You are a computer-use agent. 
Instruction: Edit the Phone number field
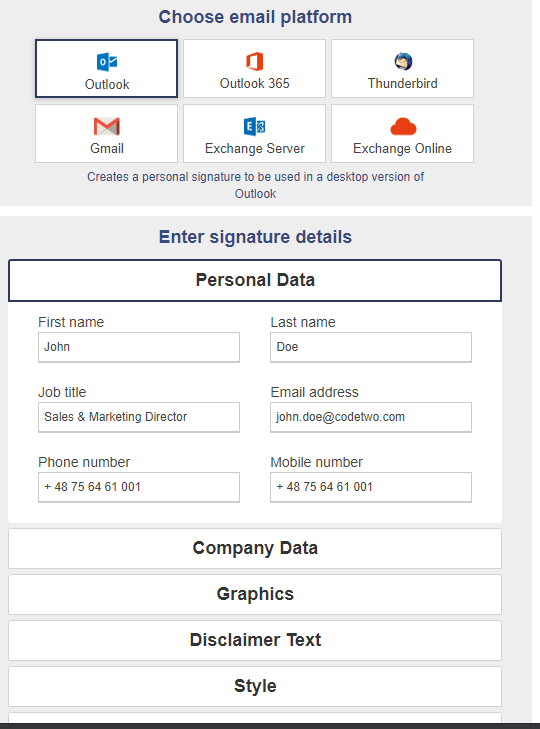point(139,487)
